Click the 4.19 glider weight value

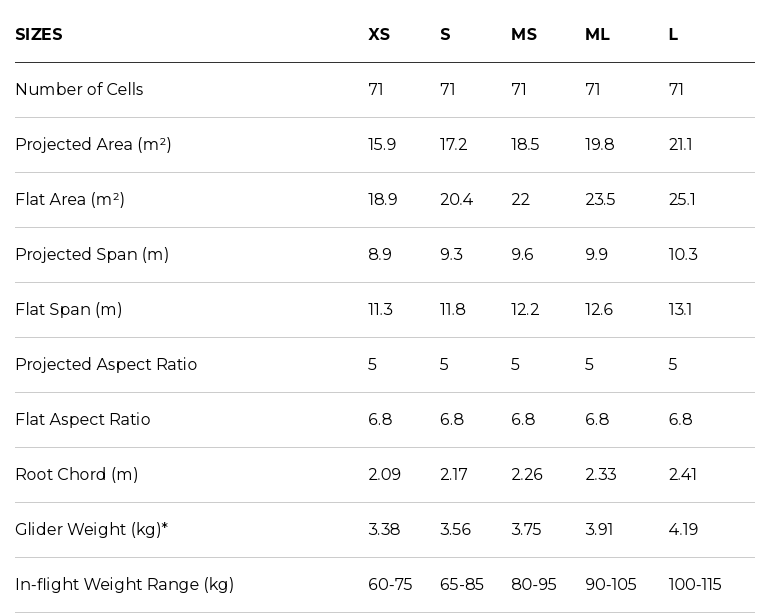(x=683, y=530)
